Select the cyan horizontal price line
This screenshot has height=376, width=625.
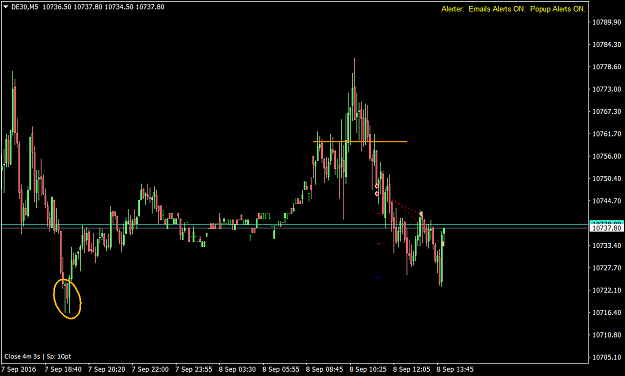295,225
